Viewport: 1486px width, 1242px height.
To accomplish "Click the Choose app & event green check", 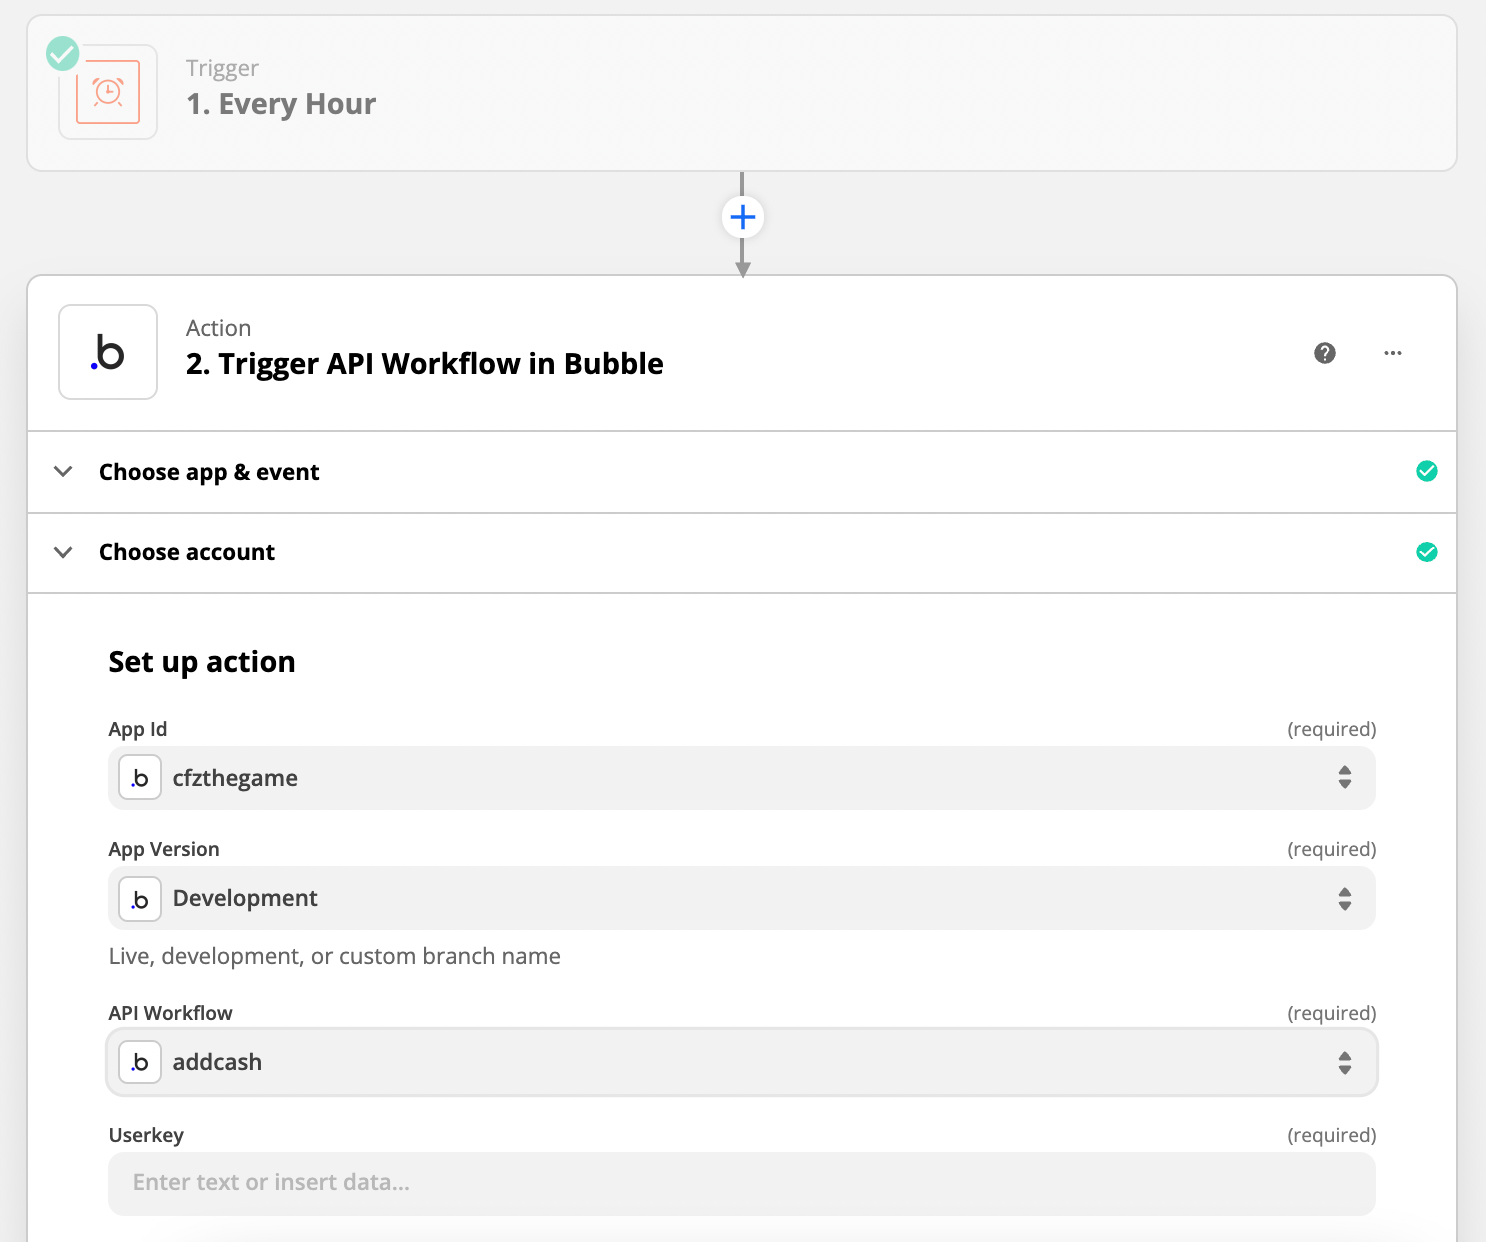I will pyautogui.click(x=1427, y=471).
